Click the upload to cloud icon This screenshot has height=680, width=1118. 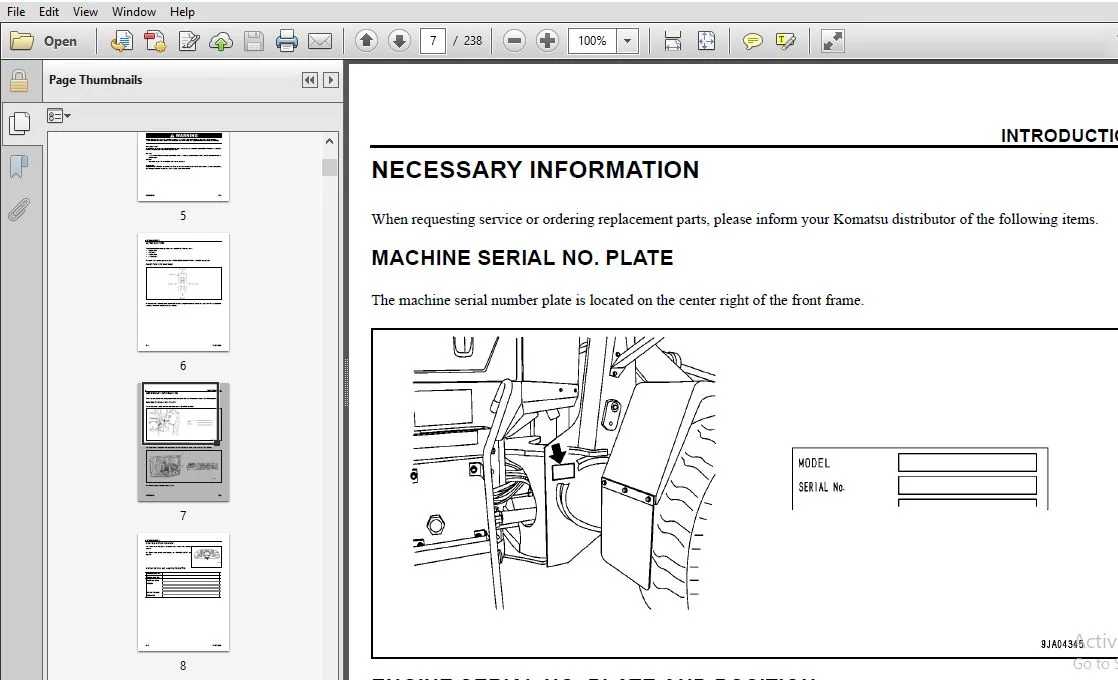[220, 41]
